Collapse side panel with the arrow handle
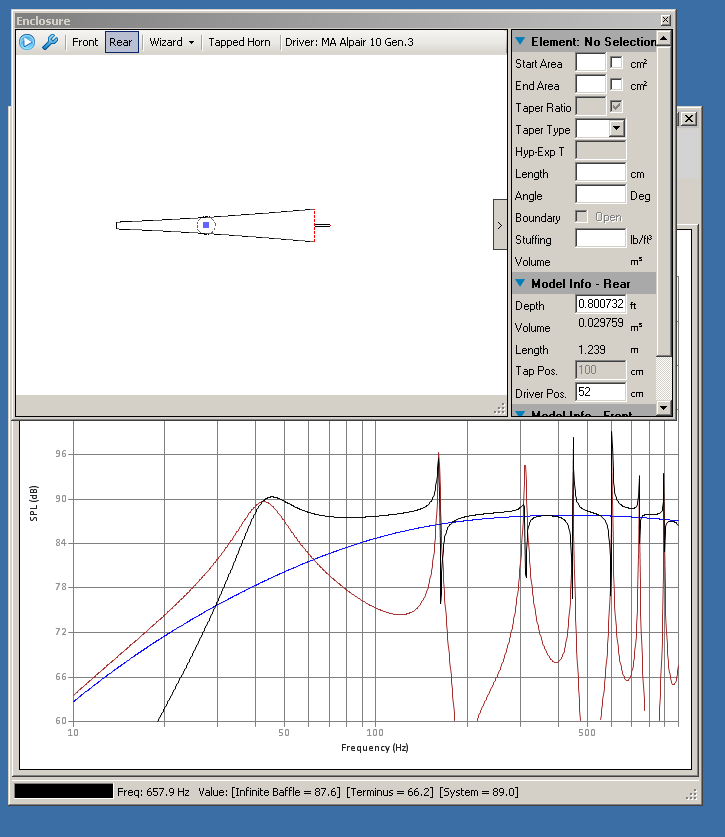 [x=500, y=225]
